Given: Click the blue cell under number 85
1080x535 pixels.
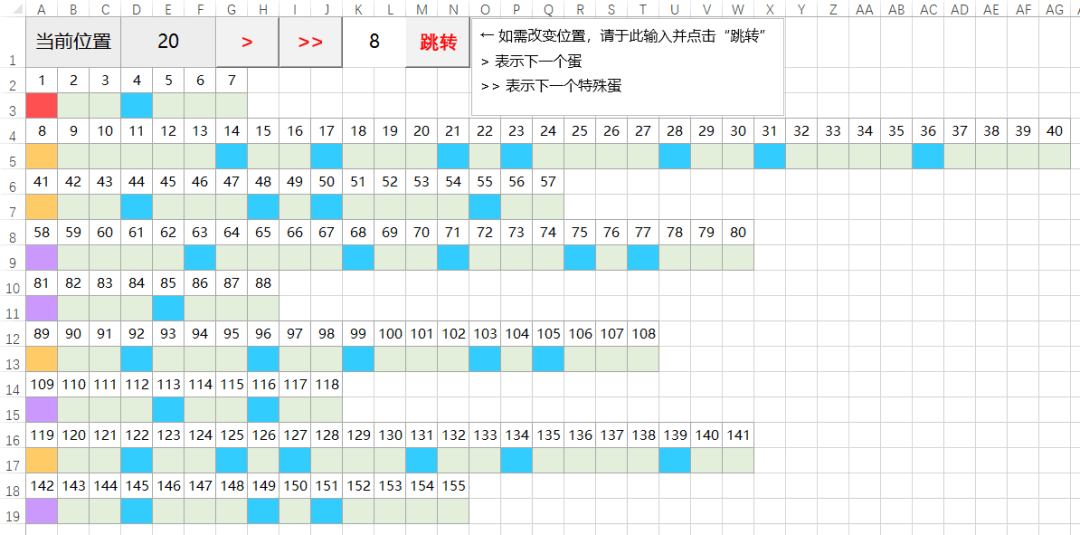Looking at the screenshot, I should 169,308.
